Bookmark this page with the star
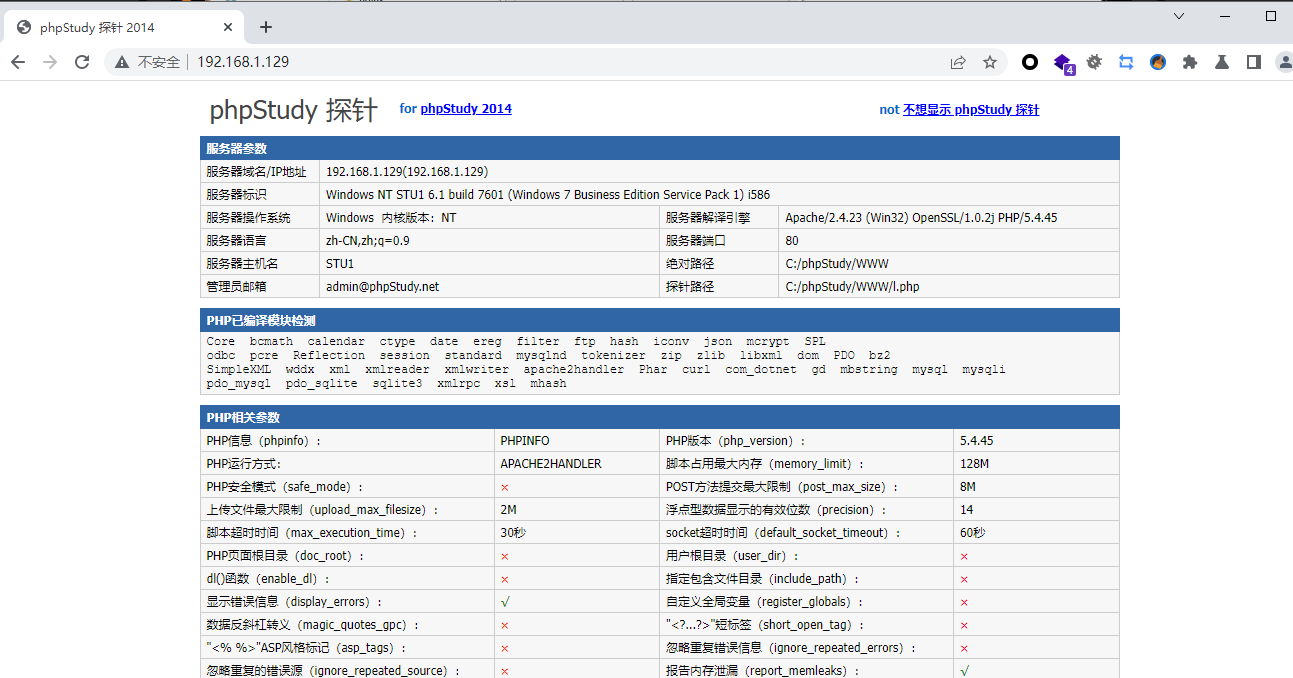This screenshot has height=678, width=1293. 990,62
